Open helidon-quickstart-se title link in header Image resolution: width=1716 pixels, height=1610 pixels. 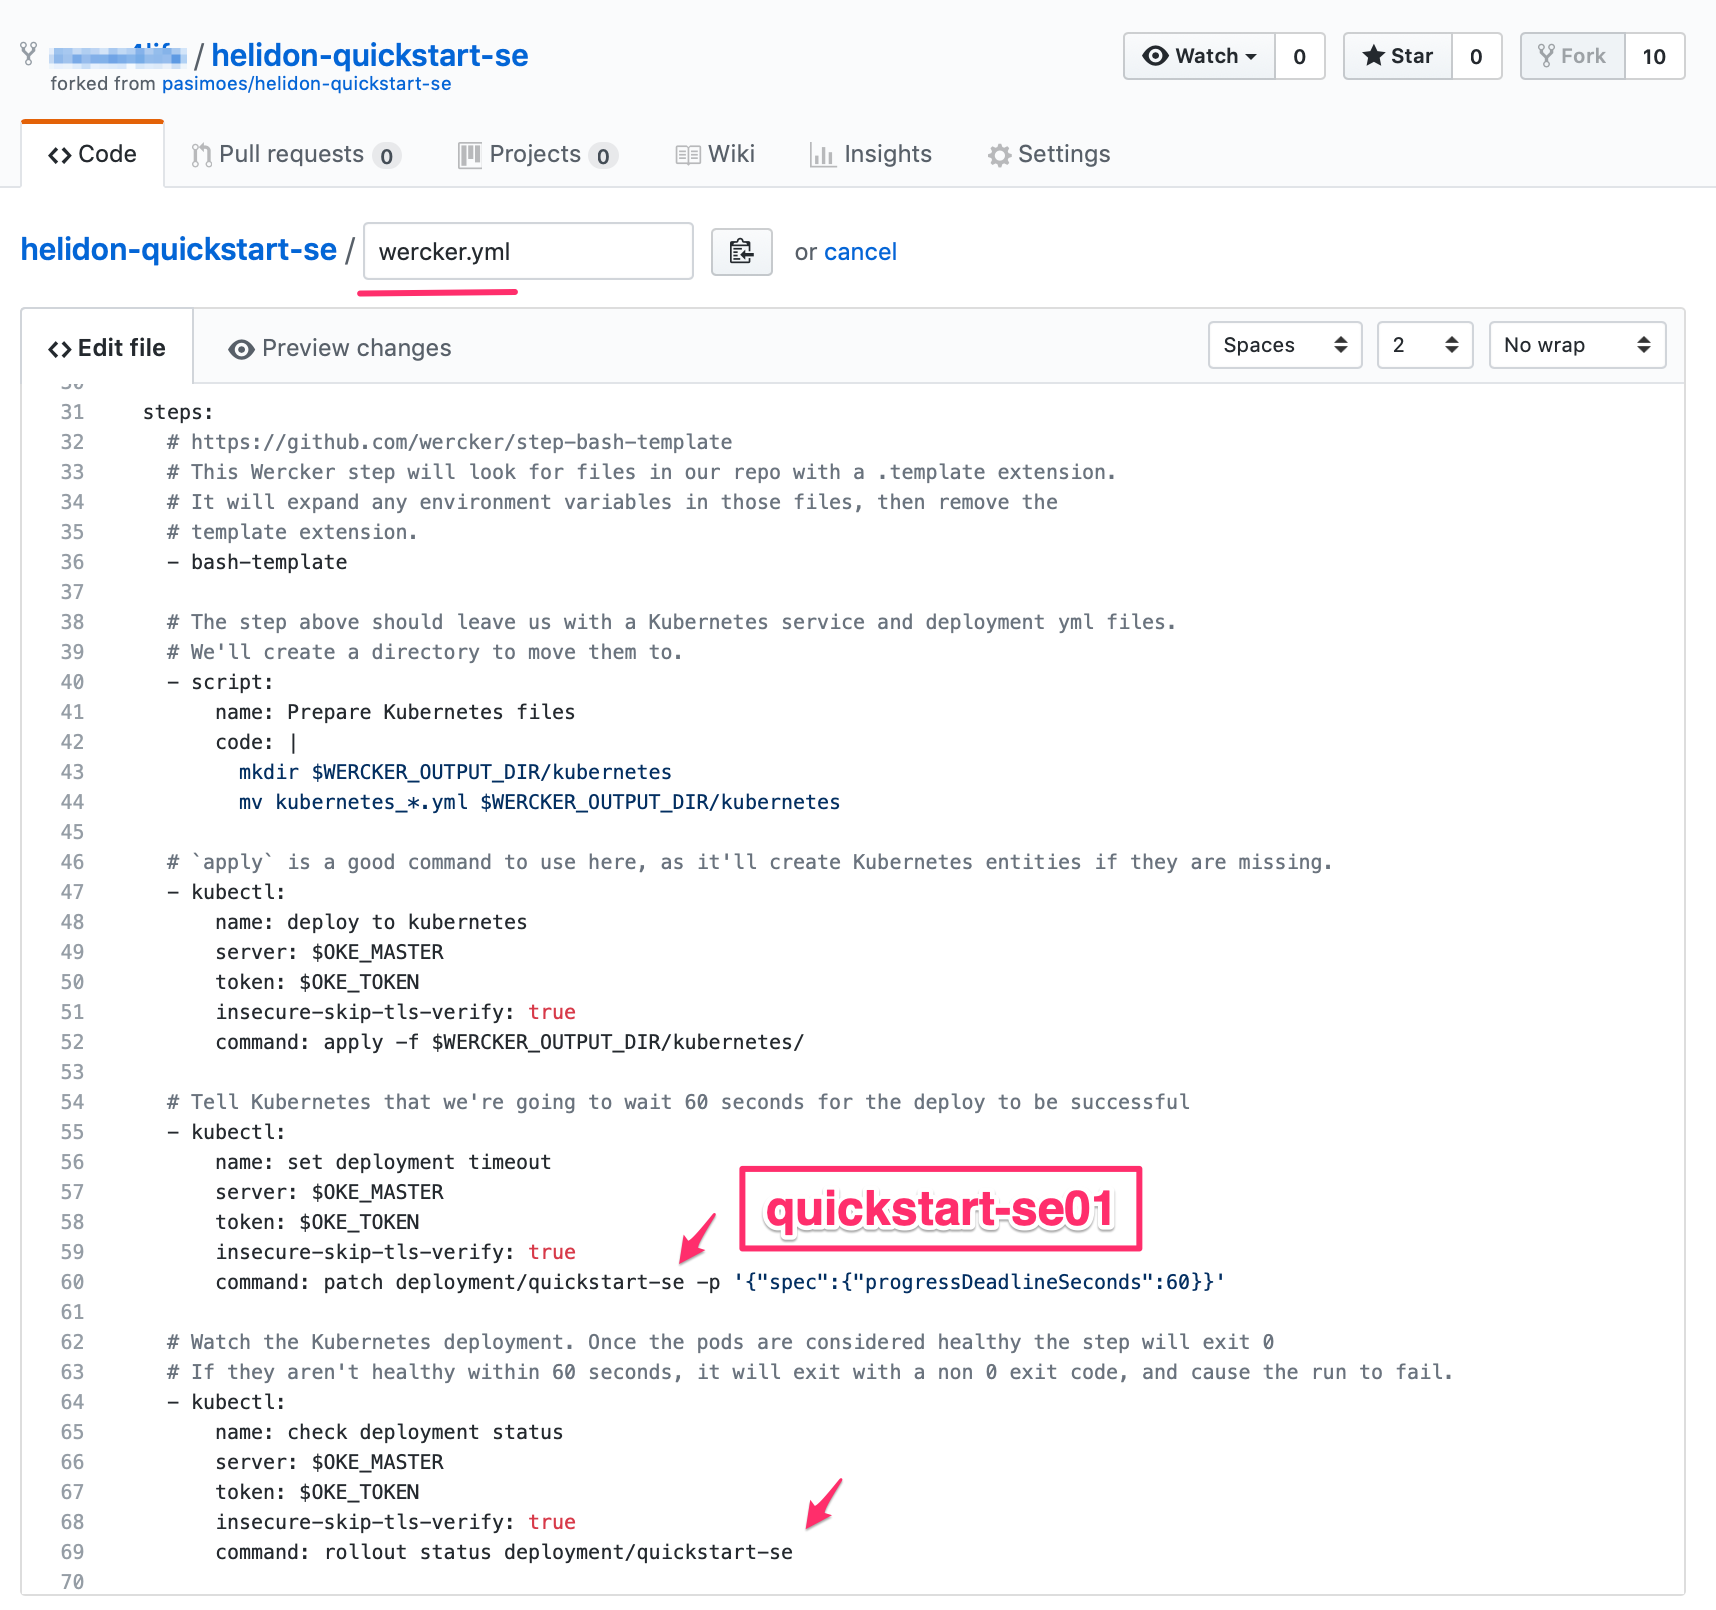pos(370,55)
